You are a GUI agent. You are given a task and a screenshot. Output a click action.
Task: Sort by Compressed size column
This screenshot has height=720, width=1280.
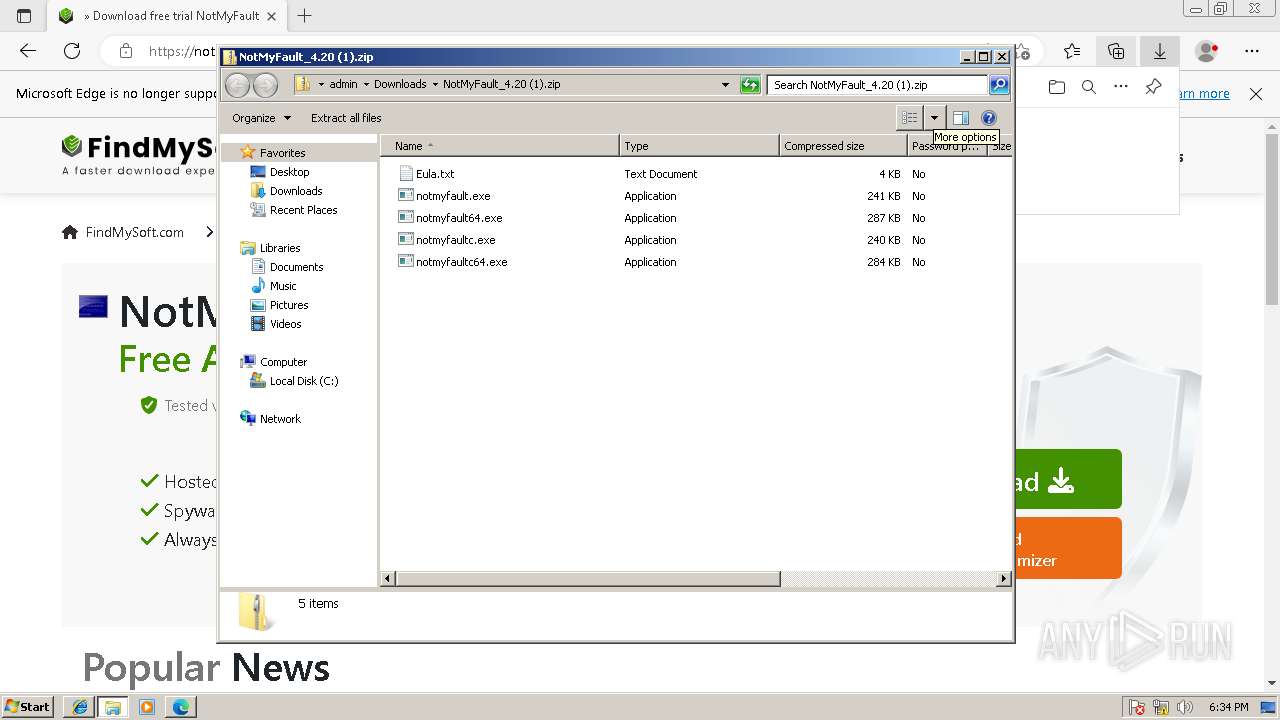coord(843,146)
